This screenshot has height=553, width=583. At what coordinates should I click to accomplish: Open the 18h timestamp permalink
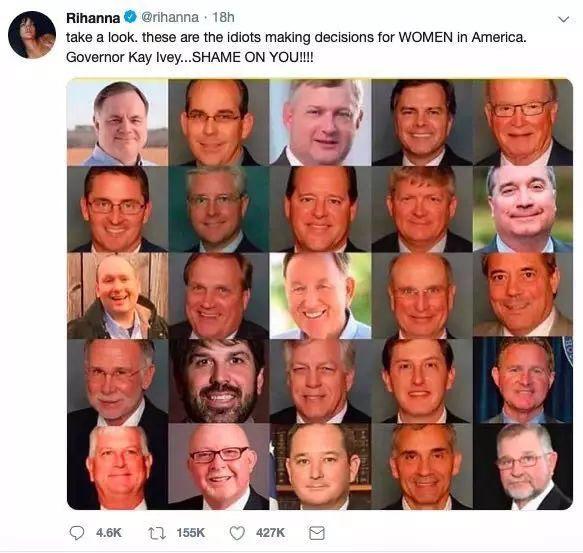click(x=223, y=17)
